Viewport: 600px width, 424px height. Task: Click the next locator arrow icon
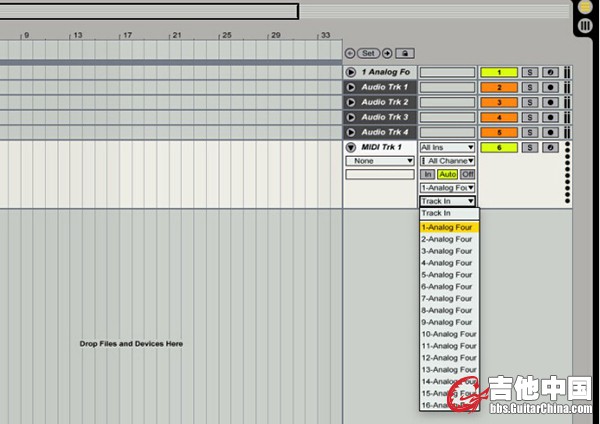tap(385, 52)
